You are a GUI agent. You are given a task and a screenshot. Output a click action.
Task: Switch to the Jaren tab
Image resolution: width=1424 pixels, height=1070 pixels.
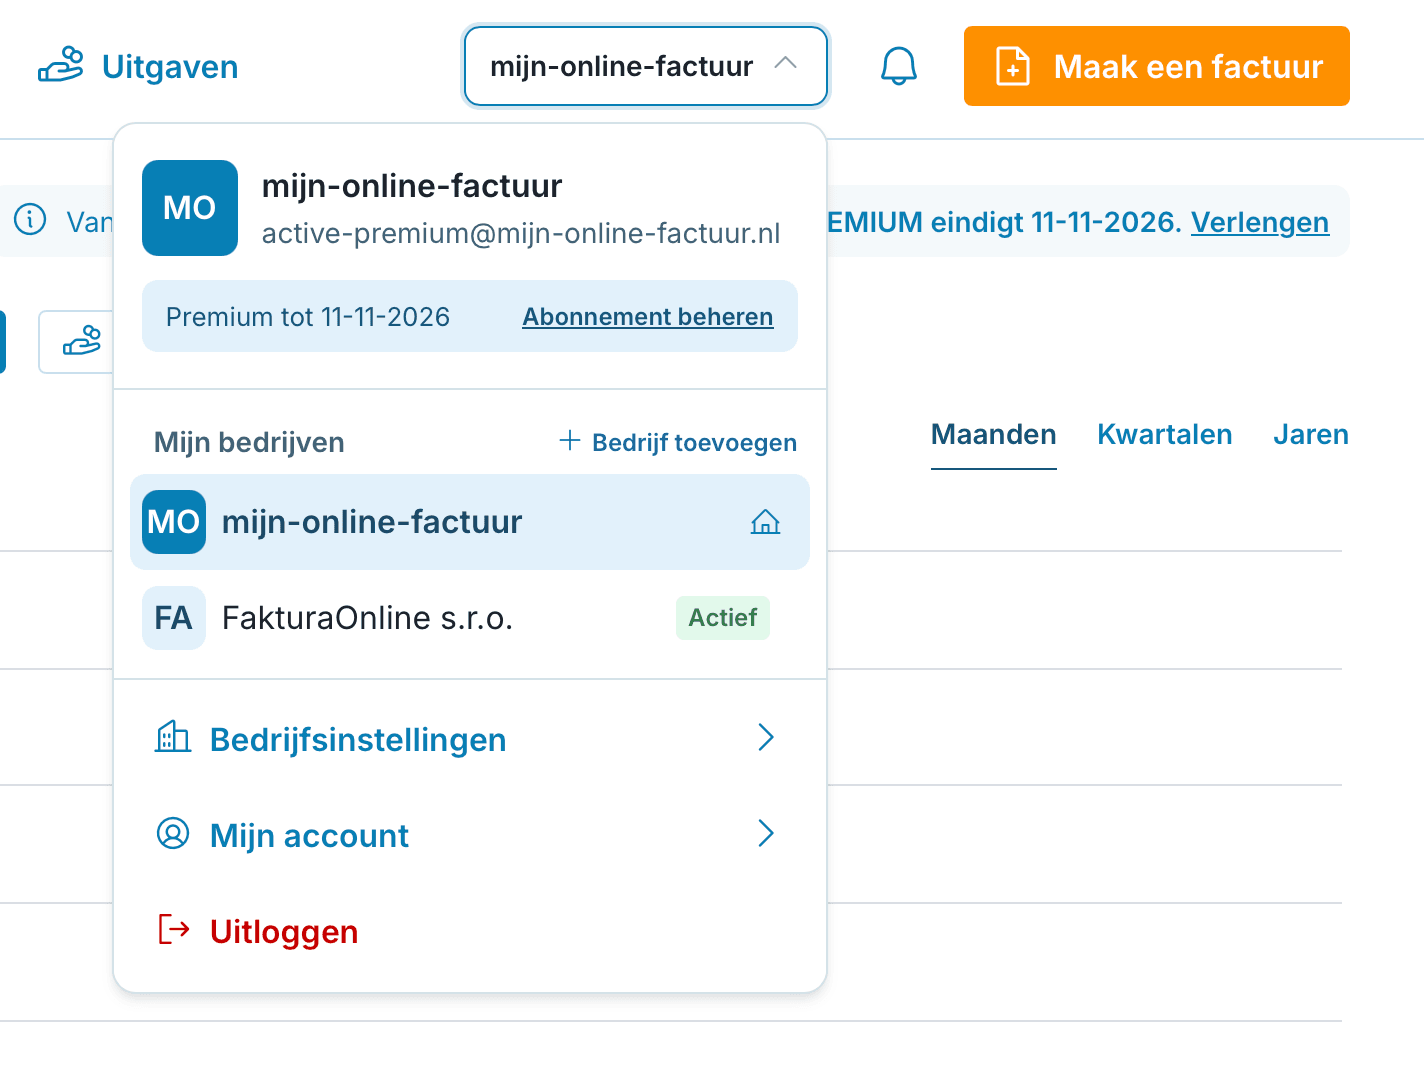[x=1311, y=434]
